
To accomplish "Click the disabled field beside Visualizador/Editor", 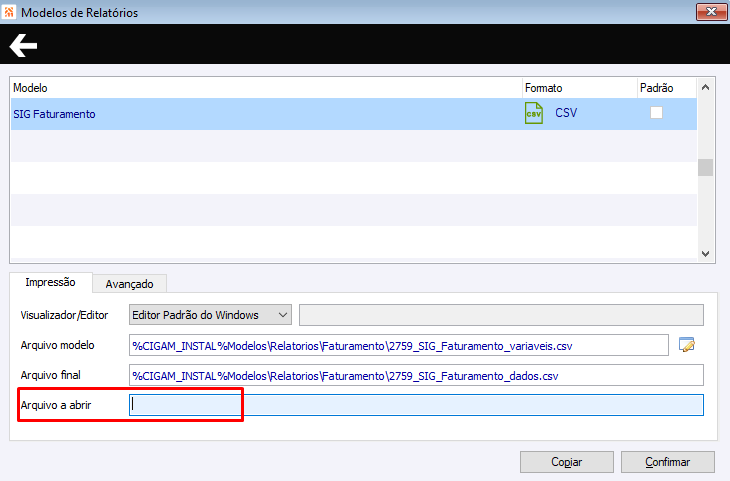I will click(501, 315).
